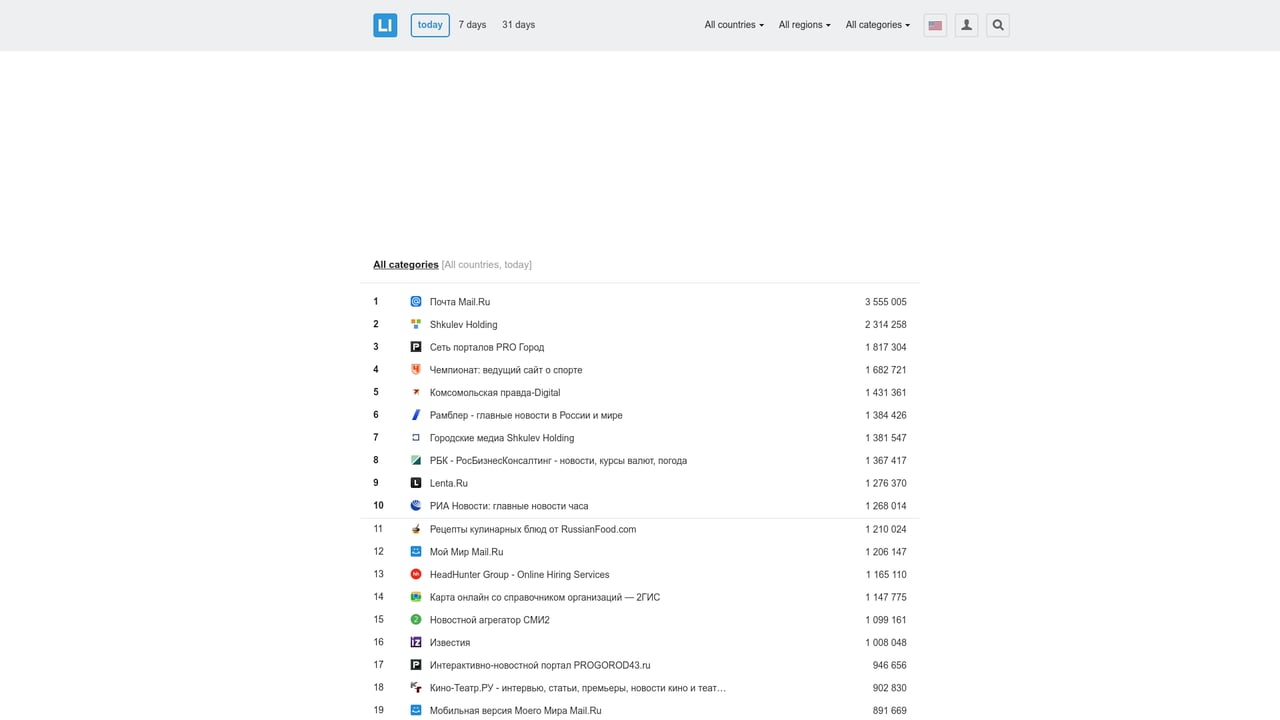Click the Почта Mail.Ru favicon
The width and height of the screenshot is (1280, 720).
coord(416,301)
